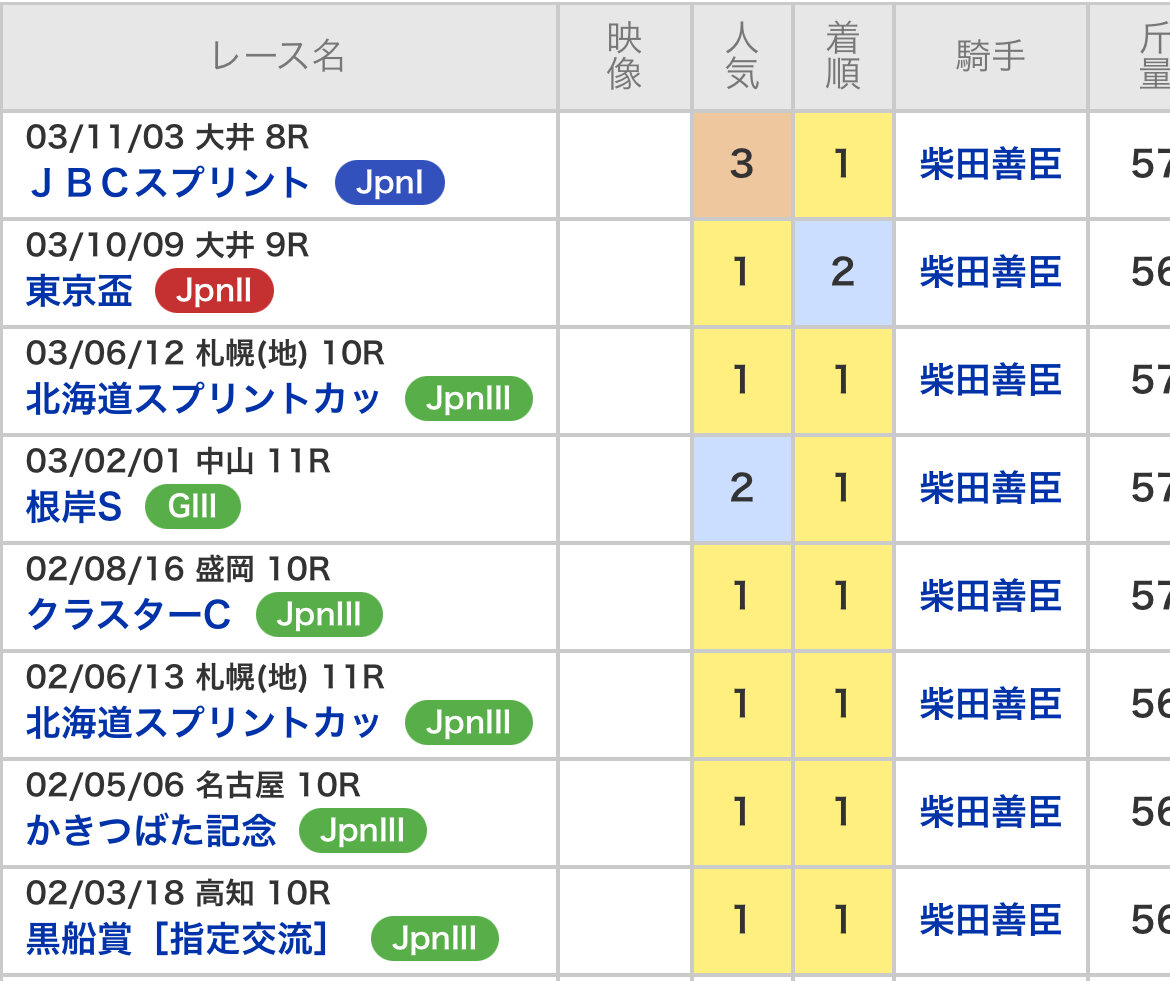The image size is (1170, 981).
Task: Open the 02/06/13 北海道スプリントカップ race link
Action: coord(204,723)
